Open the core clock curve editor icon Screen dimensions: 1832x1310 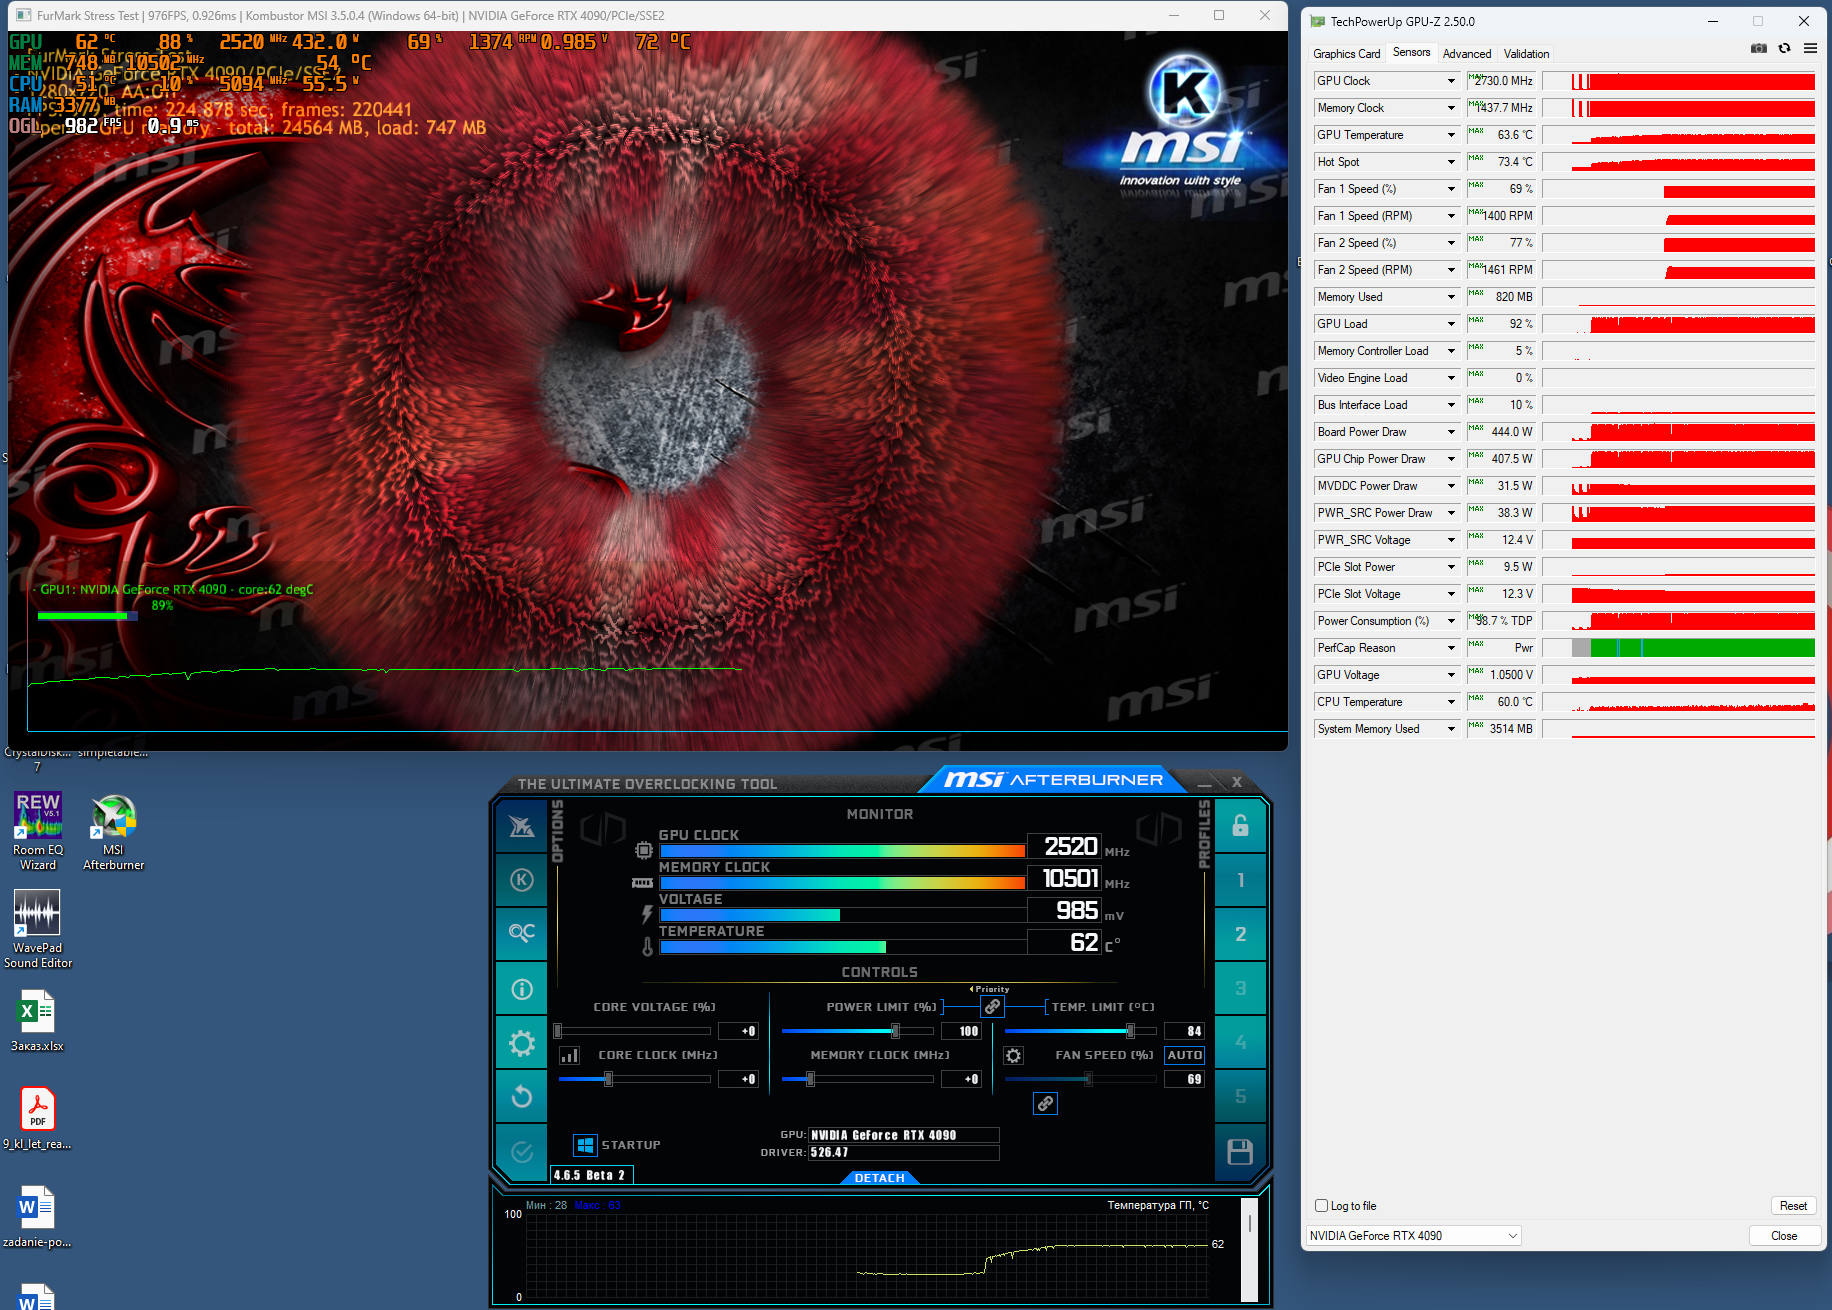pos(570,1055)
